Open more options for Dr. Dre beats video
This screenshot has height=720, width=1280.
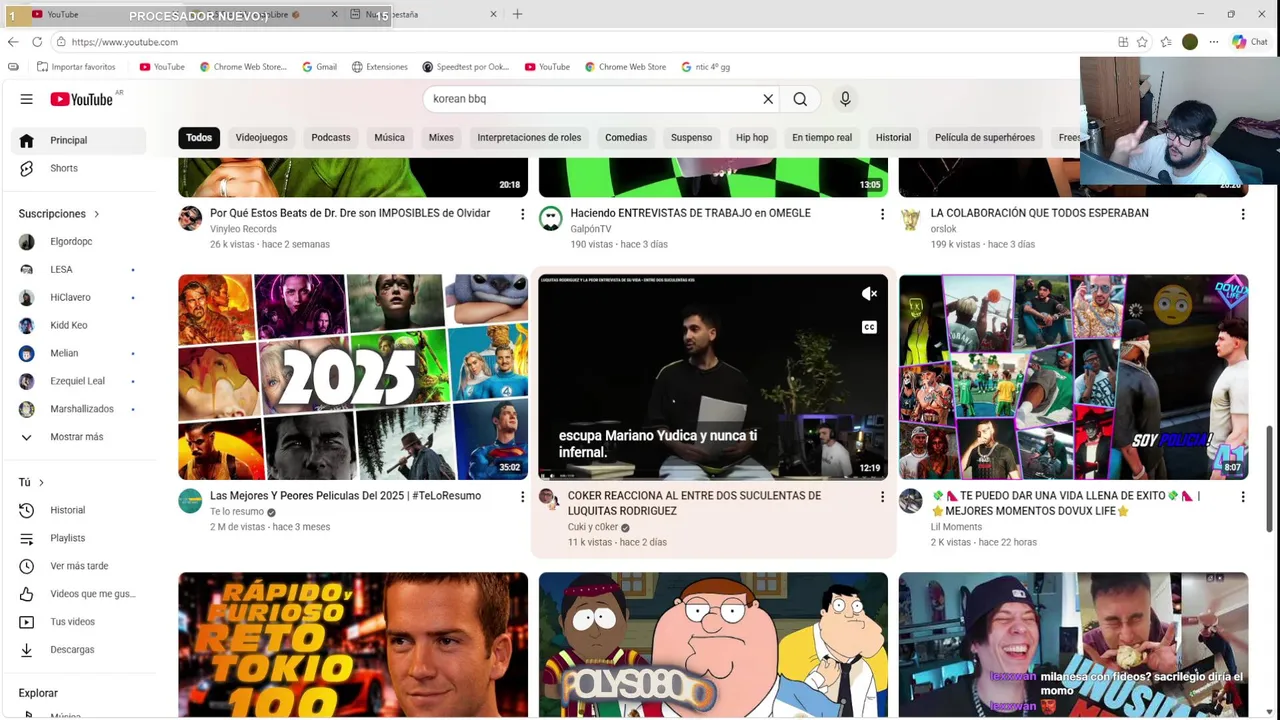point(522,214)
